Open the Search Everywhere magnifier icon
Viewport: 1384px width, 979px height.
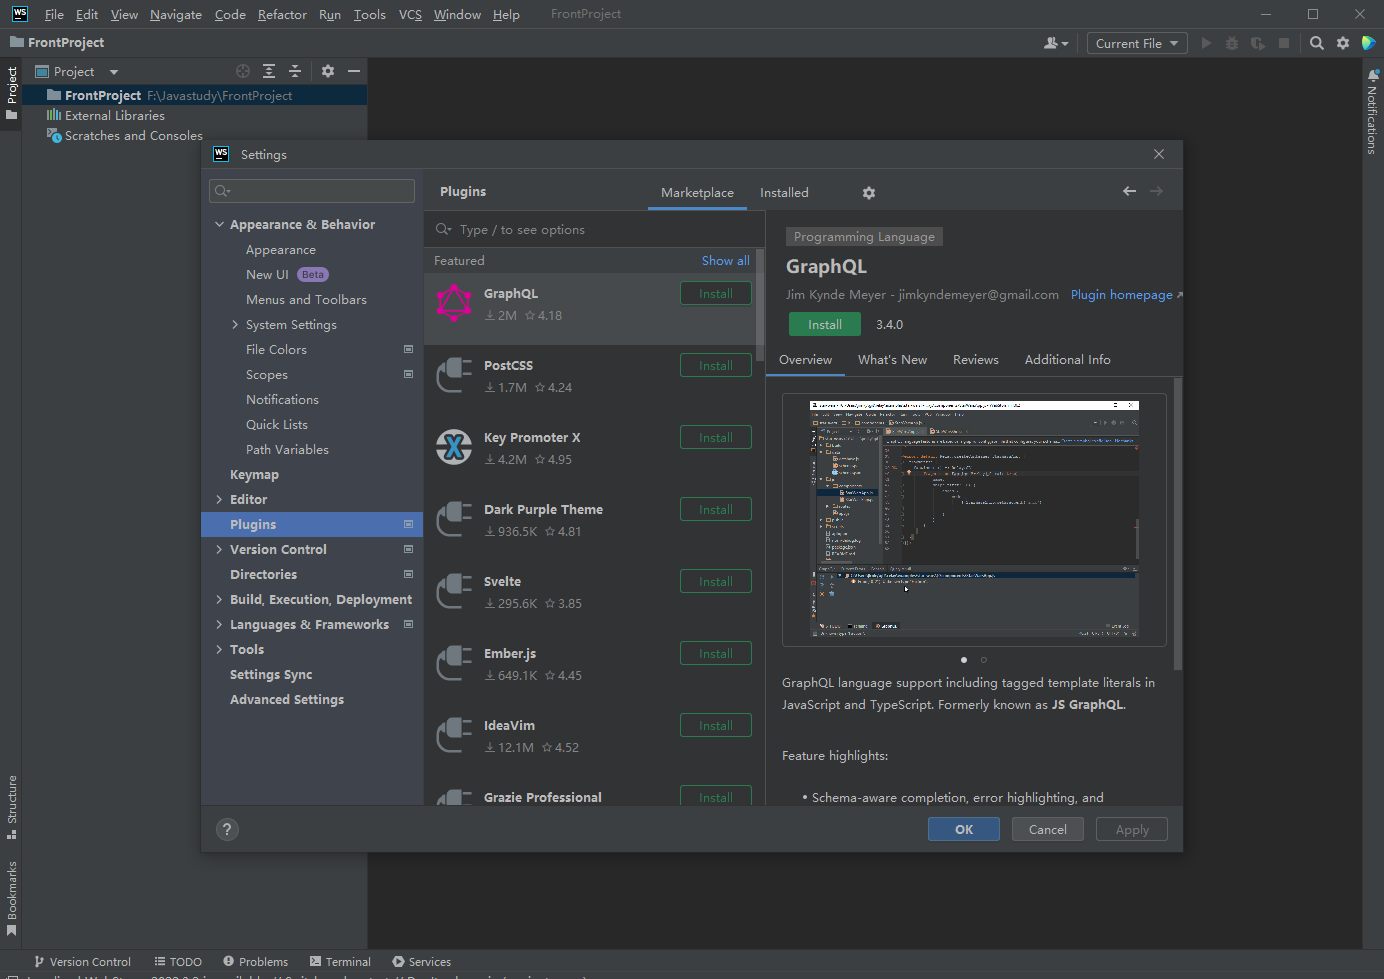click(1317, 43)
